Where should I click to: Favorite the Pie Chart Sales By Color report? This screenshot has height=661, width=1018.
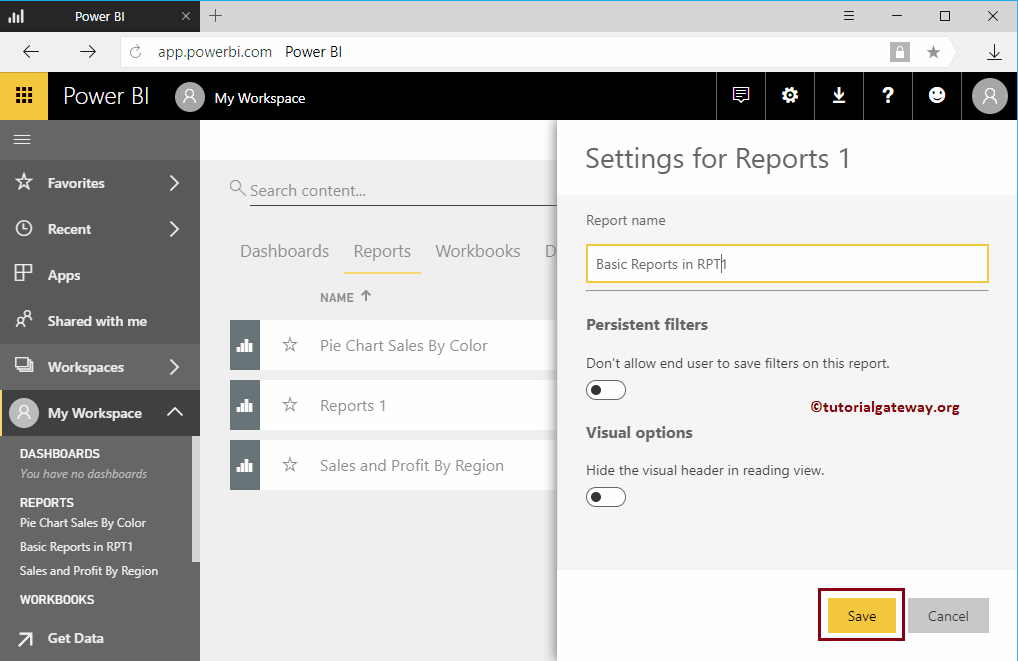click(289, 345)
